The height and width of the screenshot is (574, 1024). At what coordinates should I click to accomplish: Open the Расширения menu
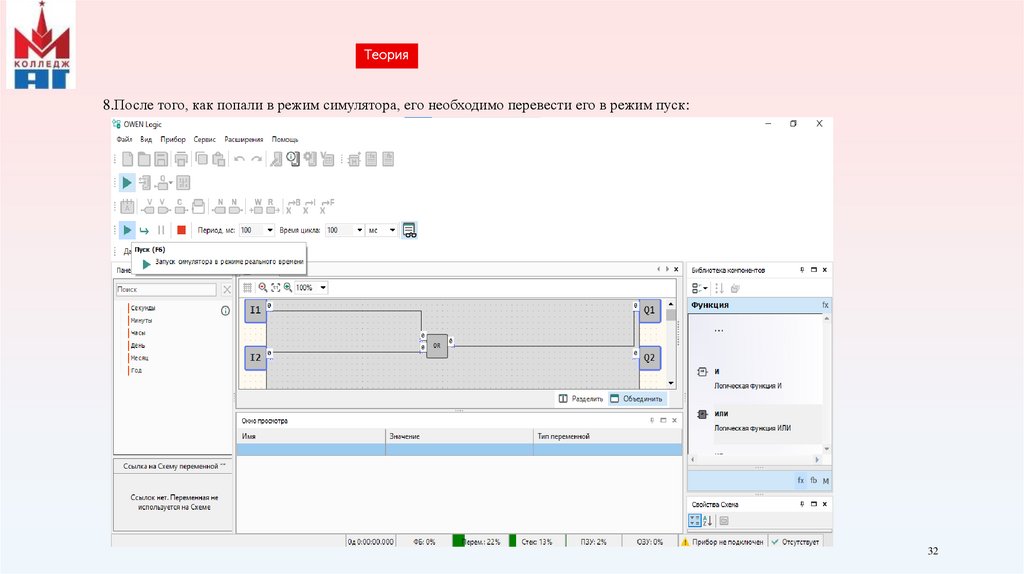tap(244, 139)
